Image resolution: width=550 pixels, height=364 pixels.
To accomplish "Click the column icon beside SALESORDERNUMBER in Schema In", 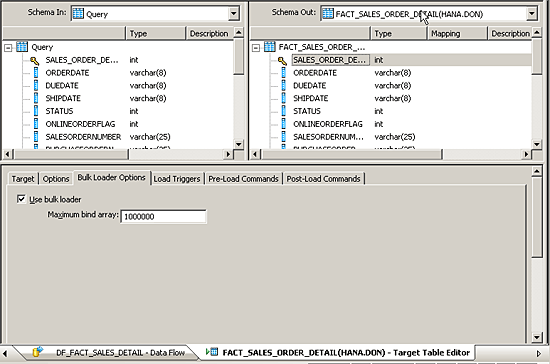I will coord(36,136).
